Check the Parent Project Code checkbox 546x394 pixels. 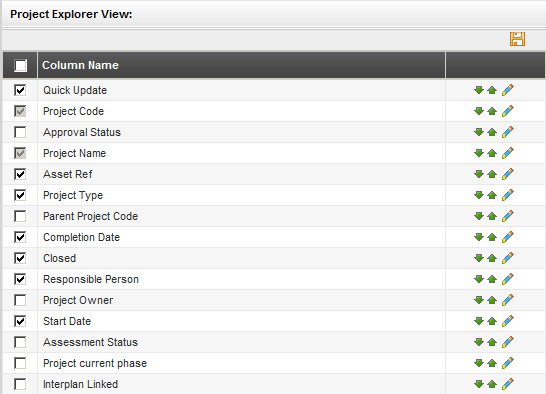[x=20, y=216]
